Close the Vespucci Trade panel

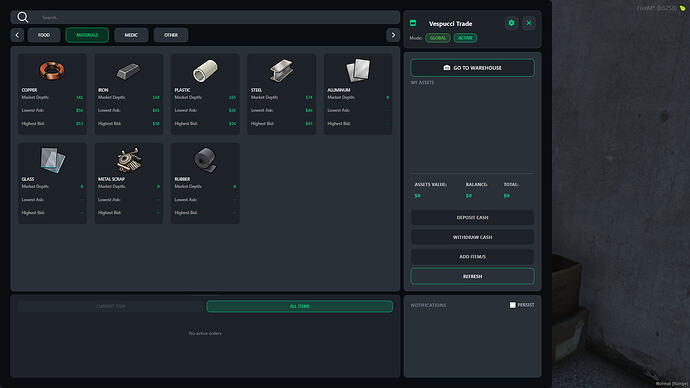pyautogui.click(x=529, y=23)
